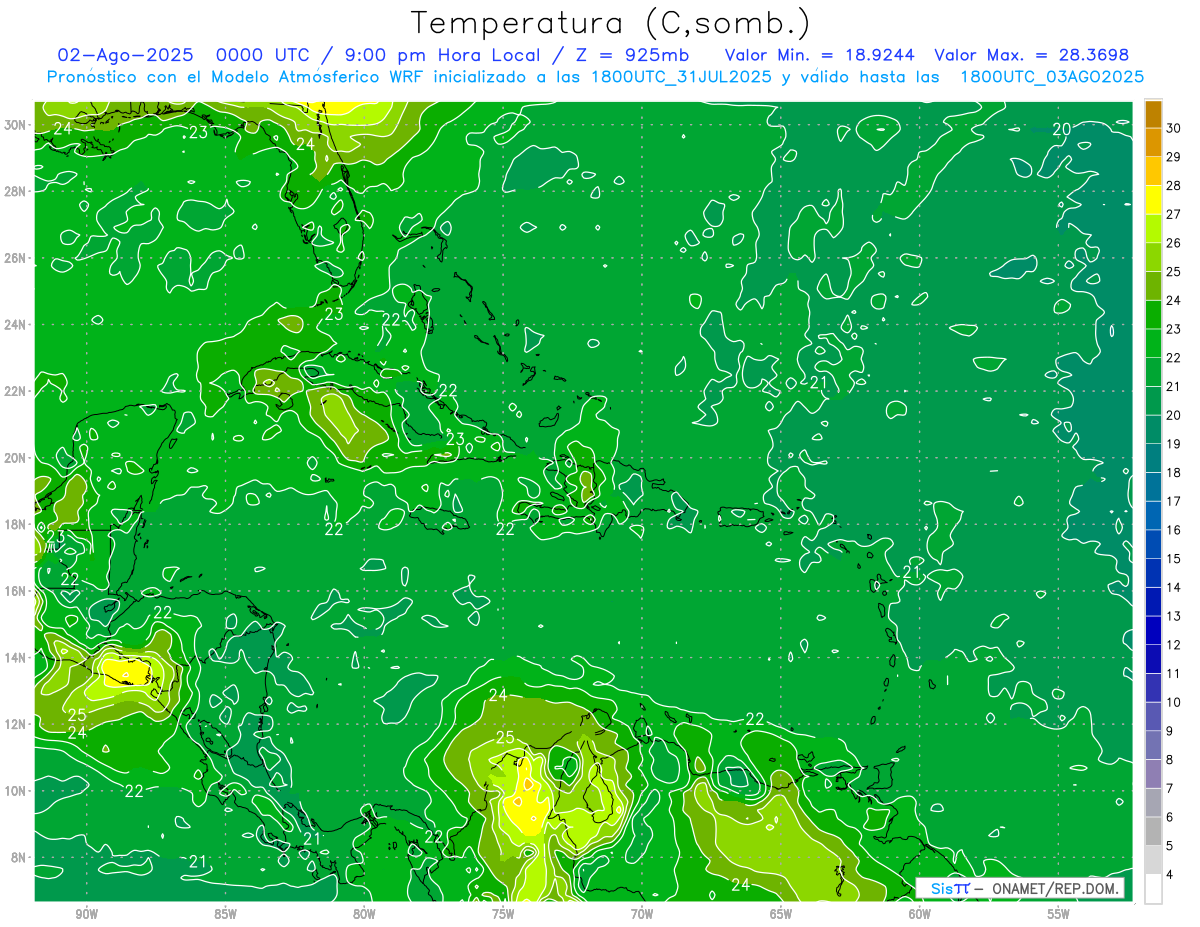Click the legend scale value '7'
This screenshot has height=927, width=1200.
pos(1171,789)
